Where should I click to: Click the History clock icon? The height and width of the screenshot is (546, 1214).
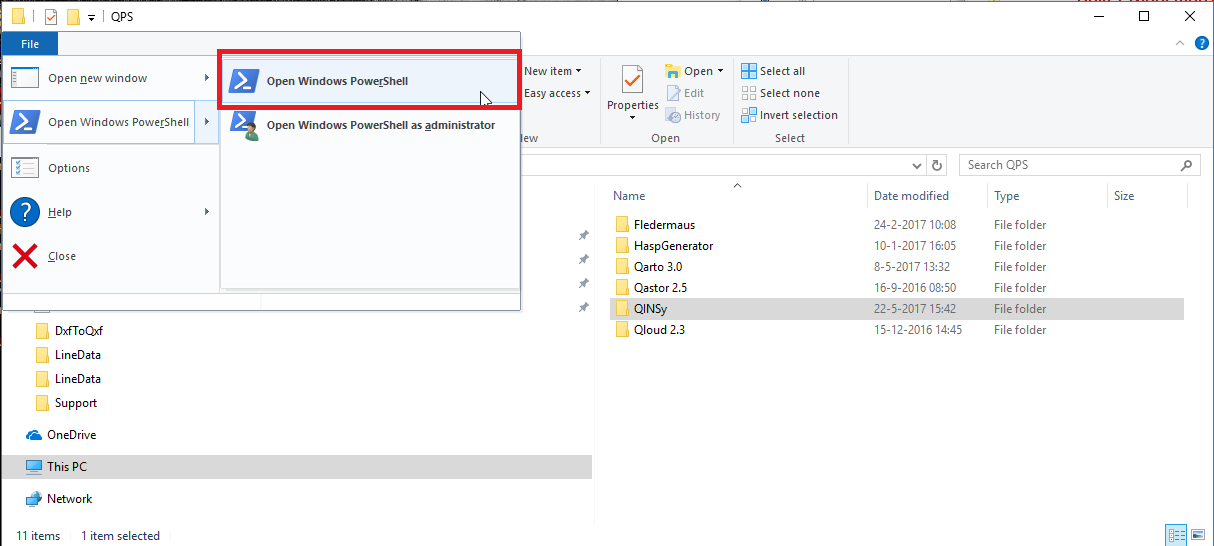673,115
